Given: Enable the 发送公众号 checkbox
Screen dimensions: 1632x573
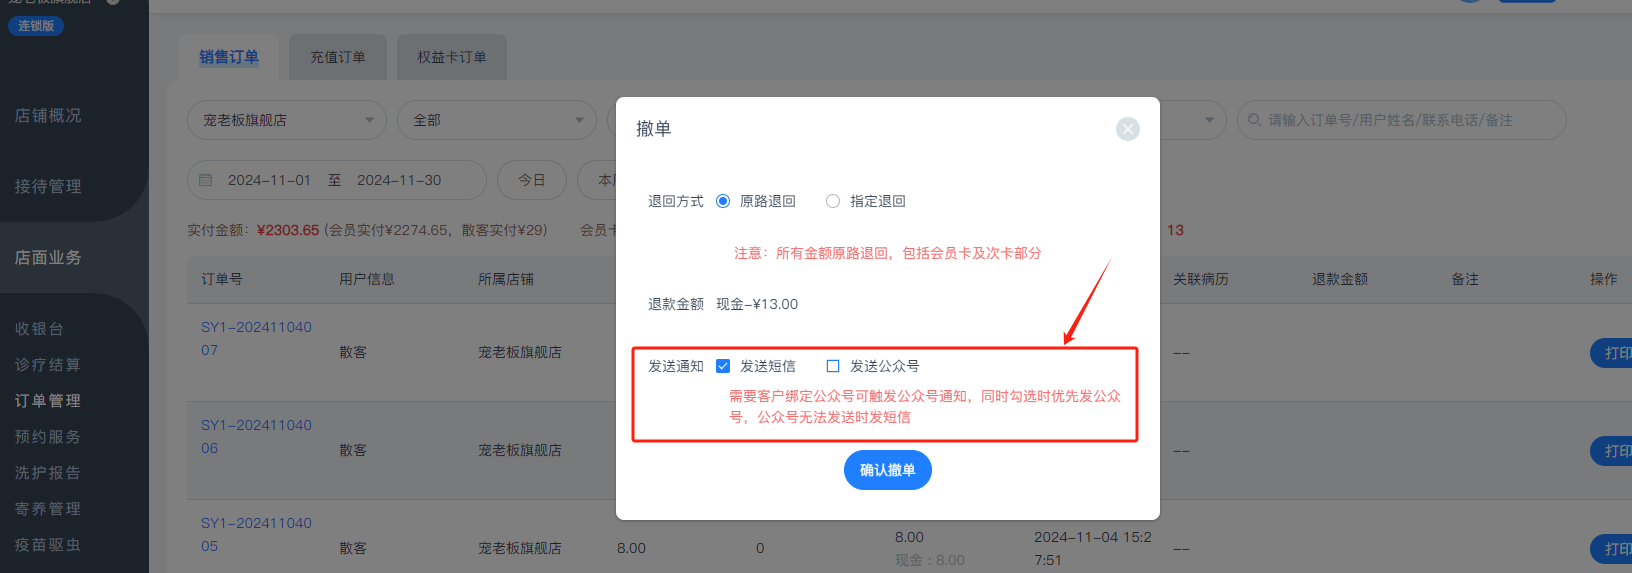Looking at the screenshot, I should coord(833,366).
